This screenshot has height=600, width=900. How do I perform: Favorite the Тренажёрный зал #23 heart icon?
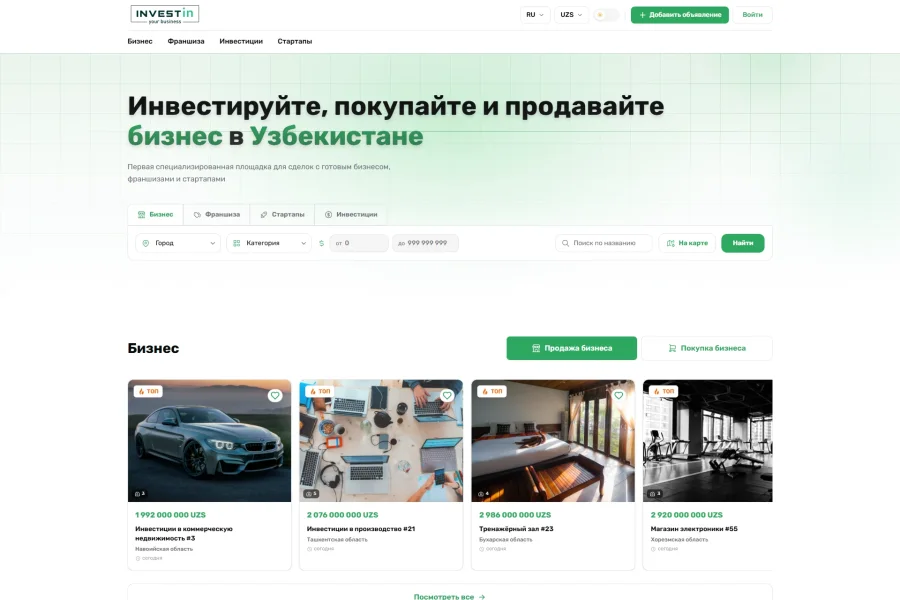(618, 395)
